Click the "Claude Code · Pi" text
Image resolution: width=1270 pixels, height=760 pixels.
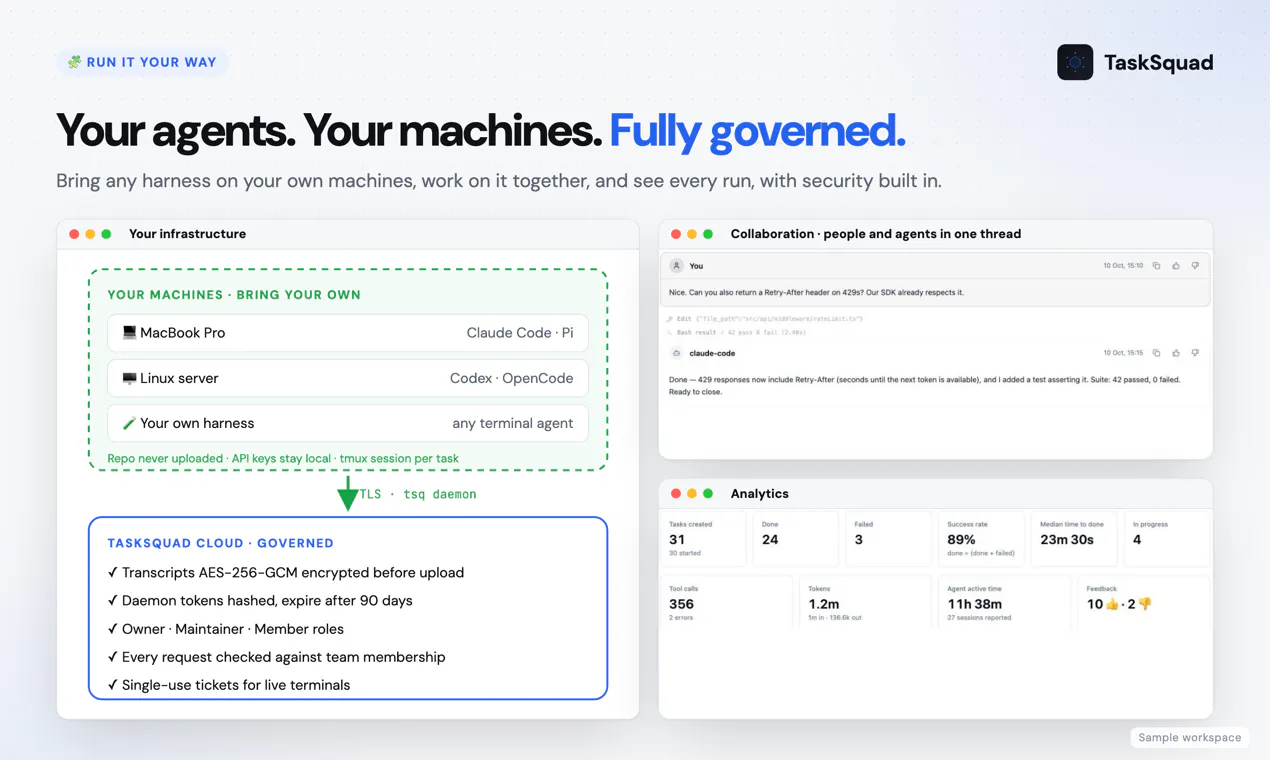click(x=520, y=333)
